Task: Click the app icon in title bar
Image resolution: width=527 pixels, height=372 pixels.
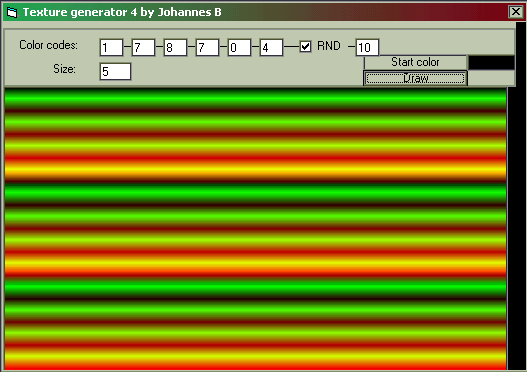Action: (x=12, y=12)
